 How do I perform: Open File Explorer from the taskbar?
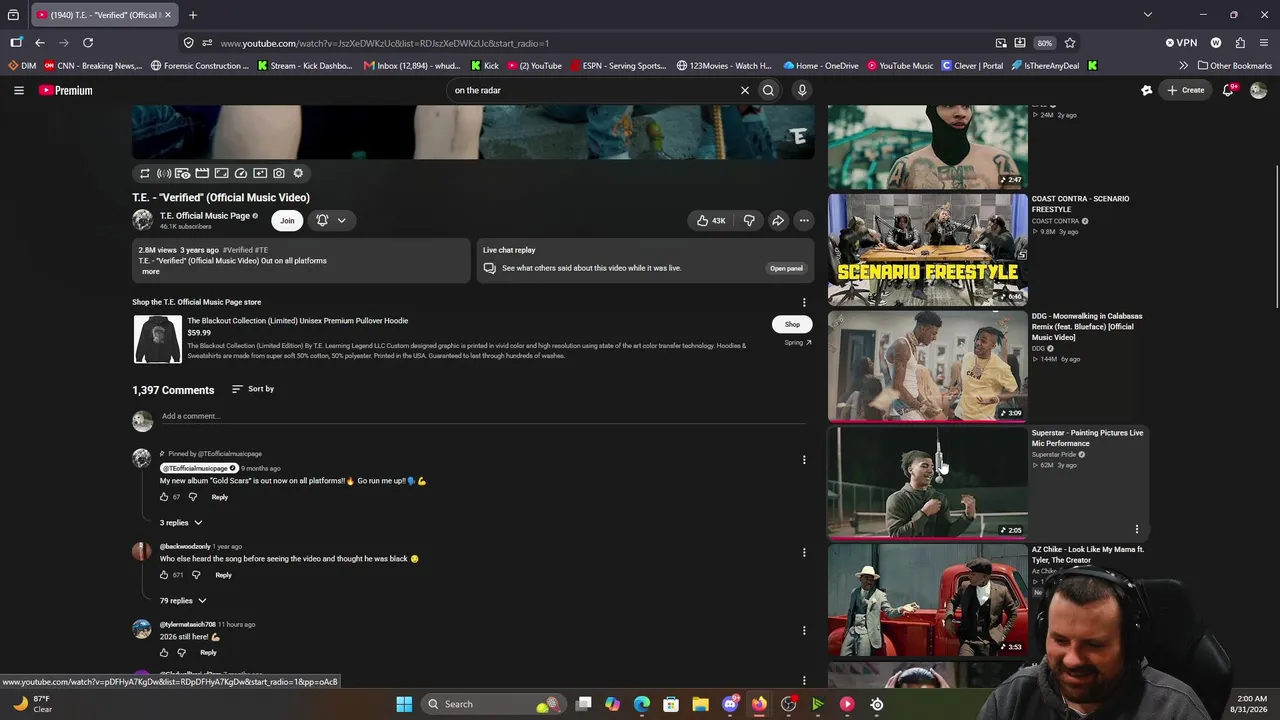coord(700,704)
